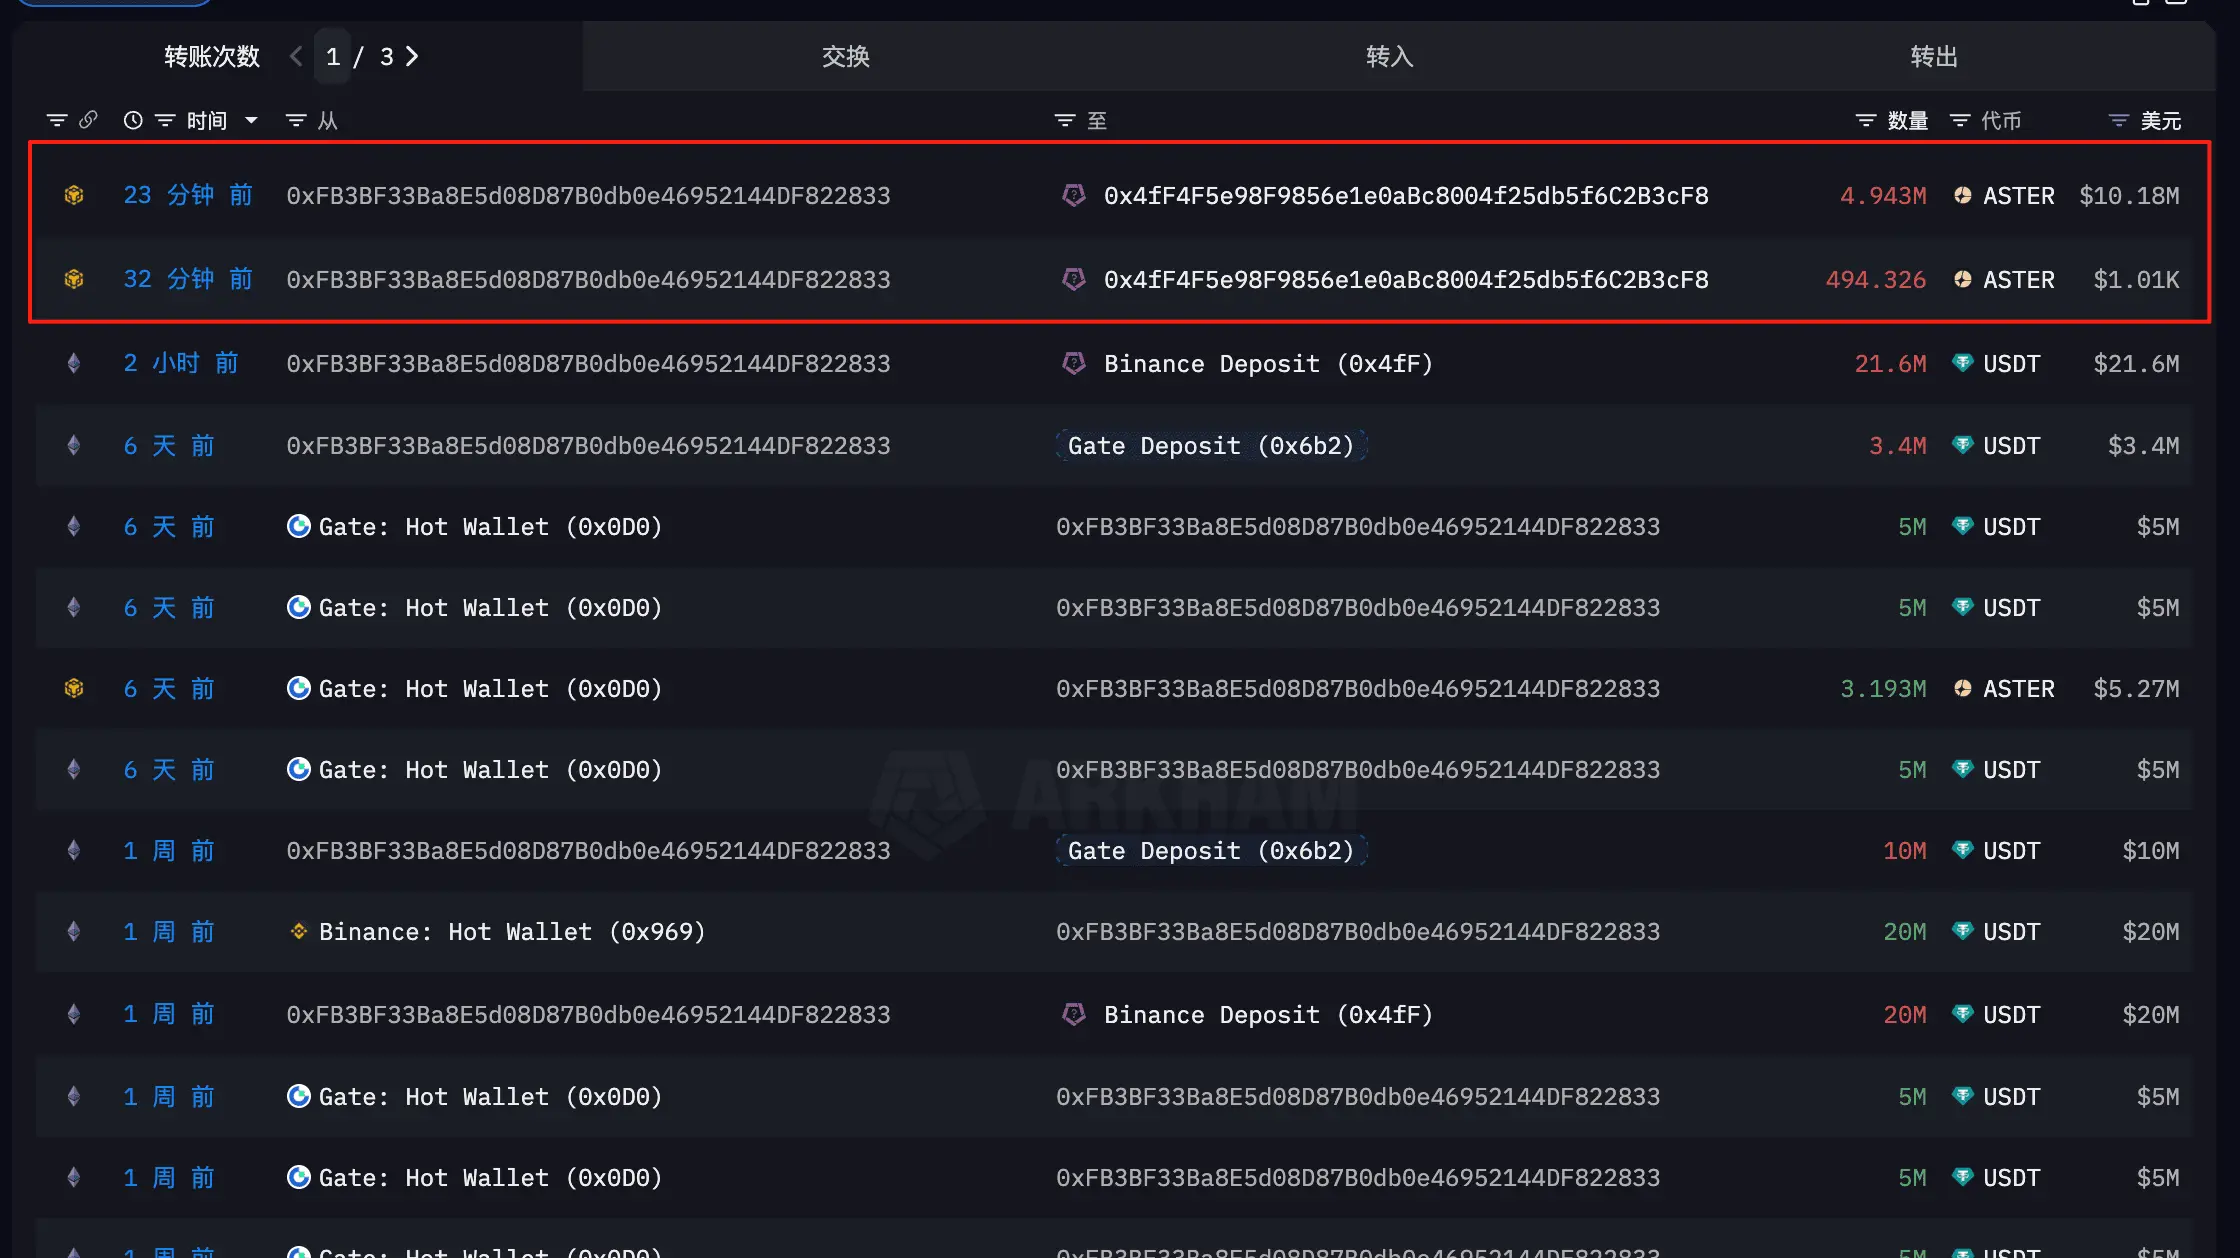Screen dimensions: 2240x1258
Task: Click USDT token icon in 21.6M row
Action: pyautogui.click(x=1962, y=363)
